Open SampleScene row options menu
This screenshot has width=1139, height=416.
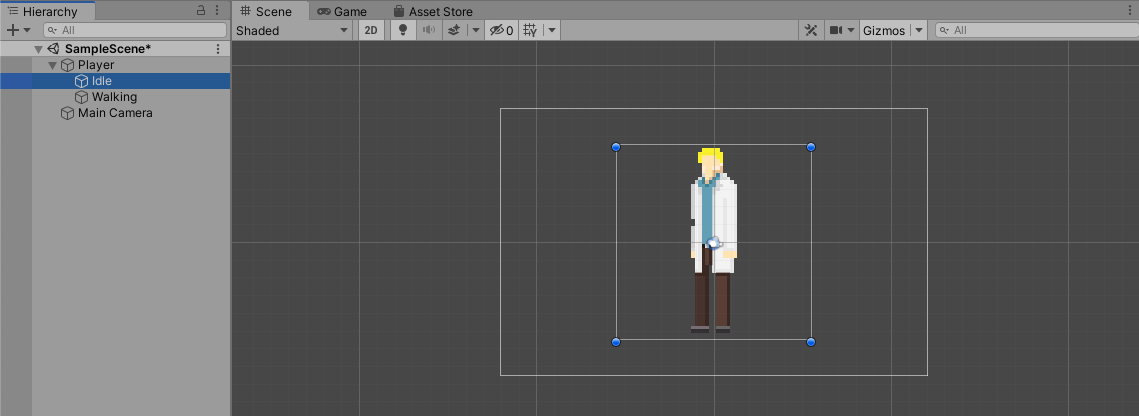click(218, 49)
